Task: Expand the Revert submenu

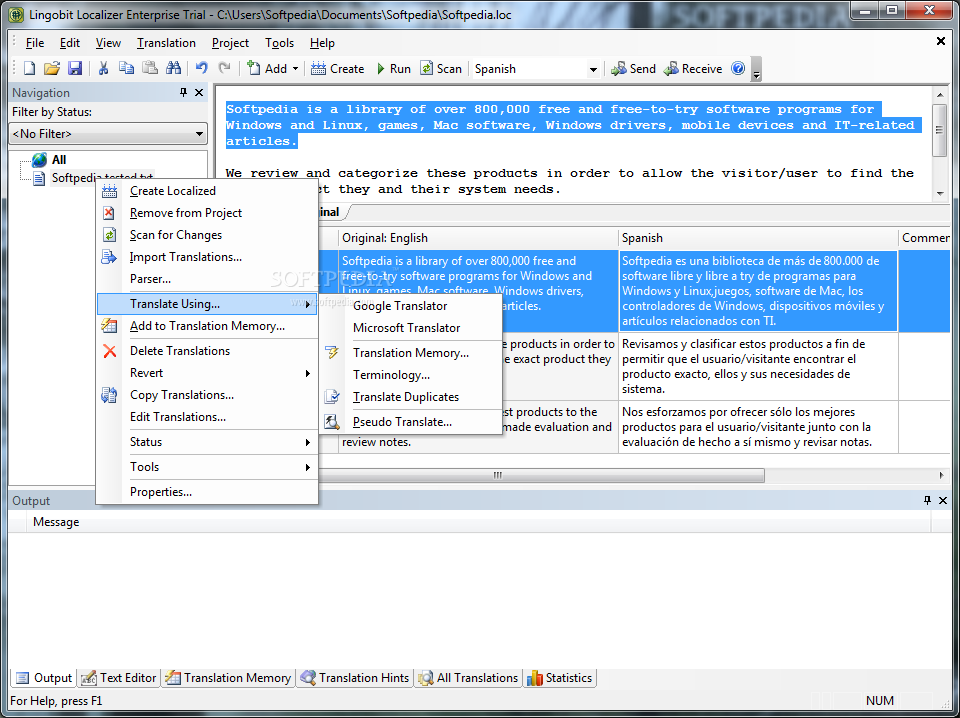Action: pyautogui.click(x=207, y=373)
